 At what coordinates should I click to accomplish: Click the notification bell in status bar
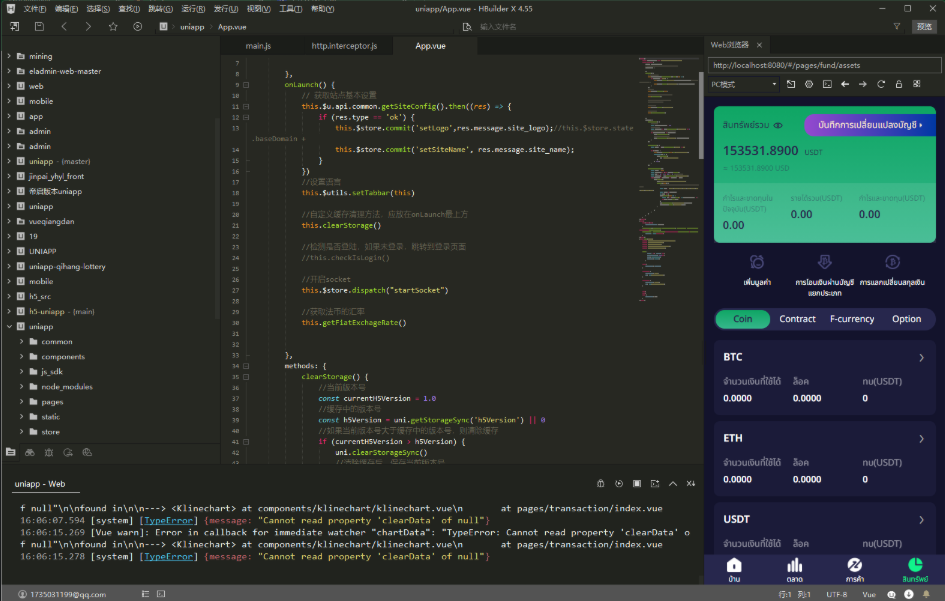[926, 594]
